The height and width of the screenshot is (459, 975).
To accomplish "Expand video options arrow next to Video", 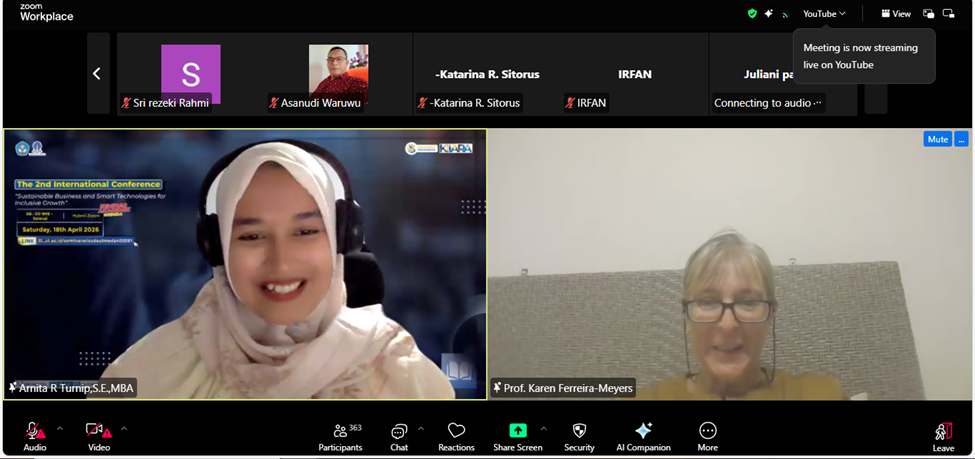I will click(124, 428).
